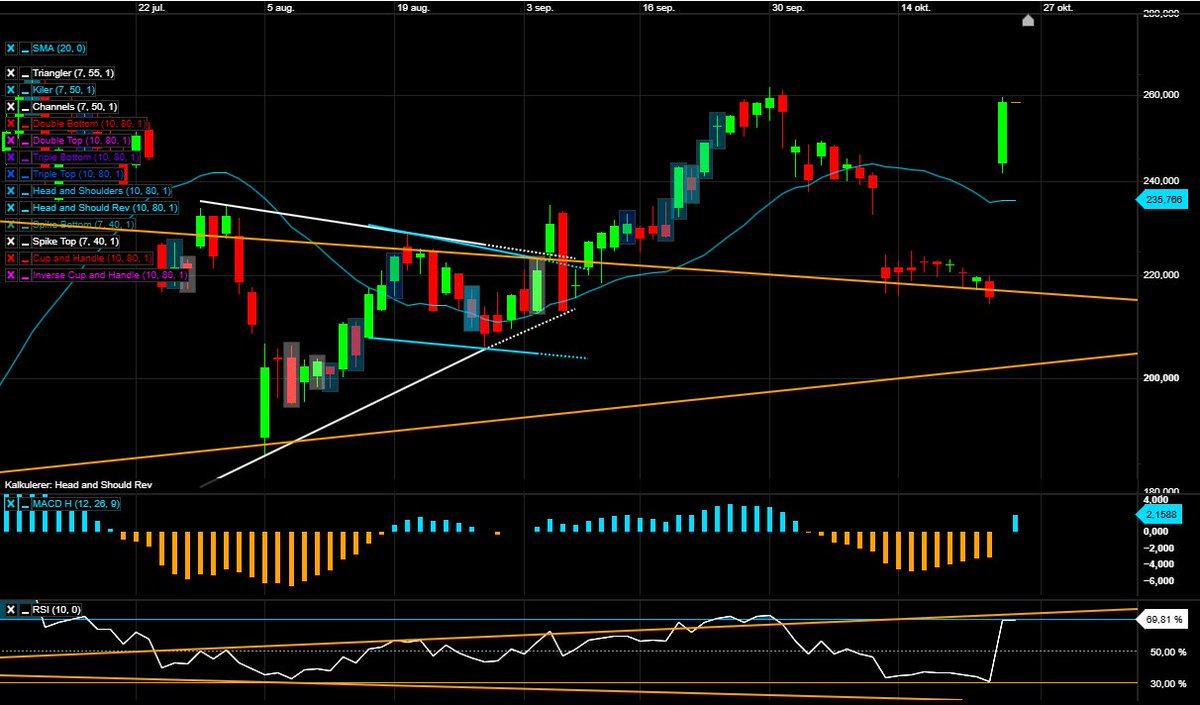Select the Head and Shoulders (10, 80, 1) label
The height and width of the screenshot is (705, 1200).
tap(102, 191)
